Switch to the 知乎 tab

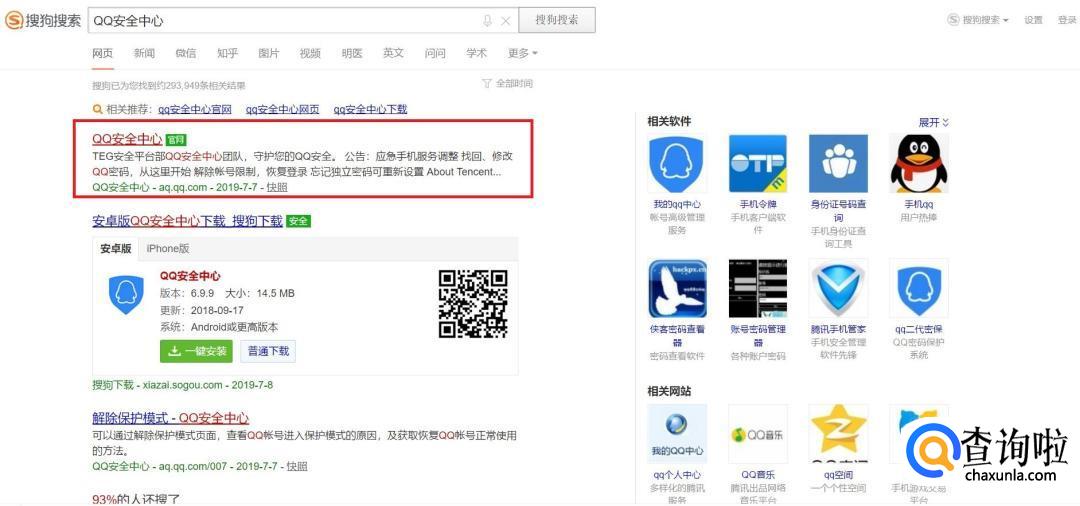[x=227, y=53]
